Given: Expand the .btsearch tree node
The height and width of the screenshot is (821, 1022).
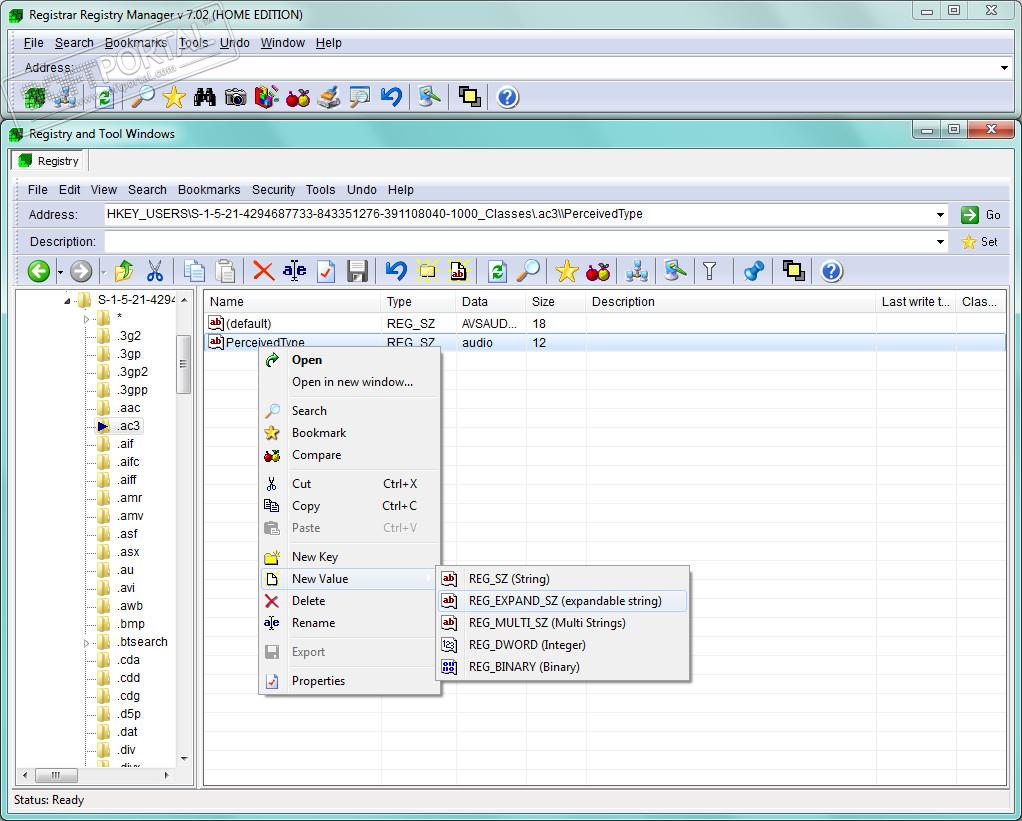Looking at the screenshot, I should [x=87, y=642].
